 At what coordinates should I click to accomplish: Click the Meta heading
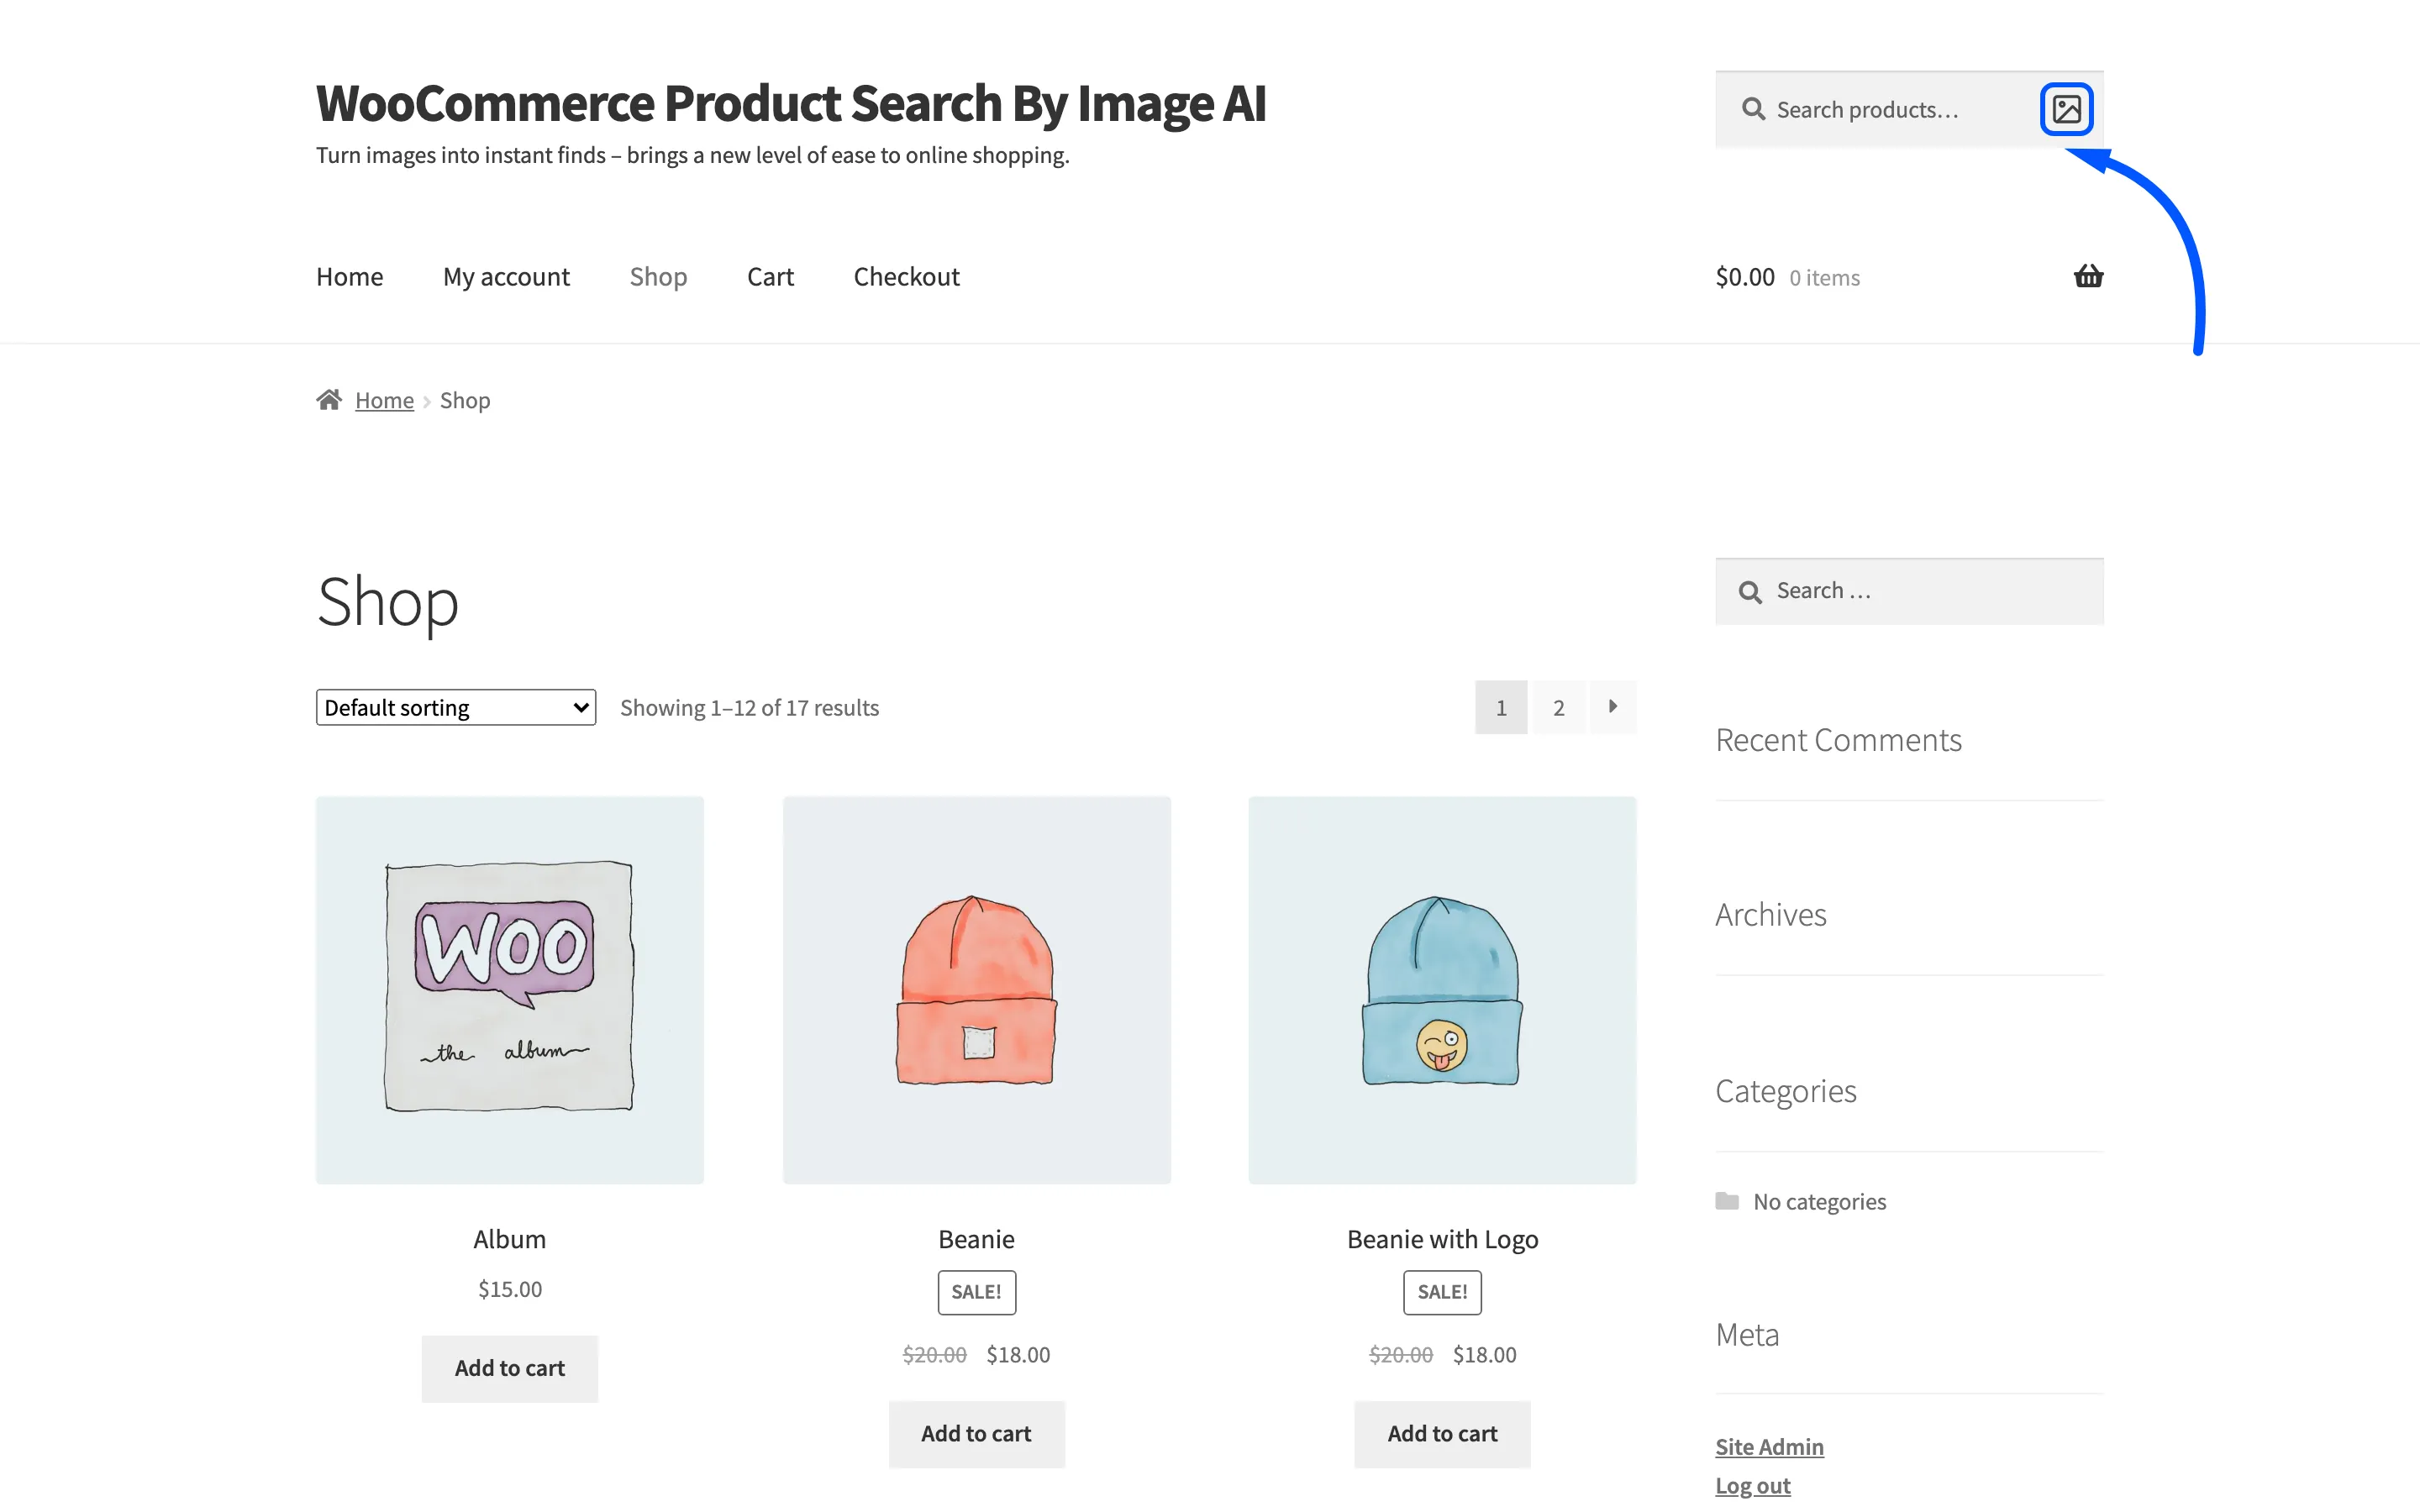(x=1746, y=1334)
